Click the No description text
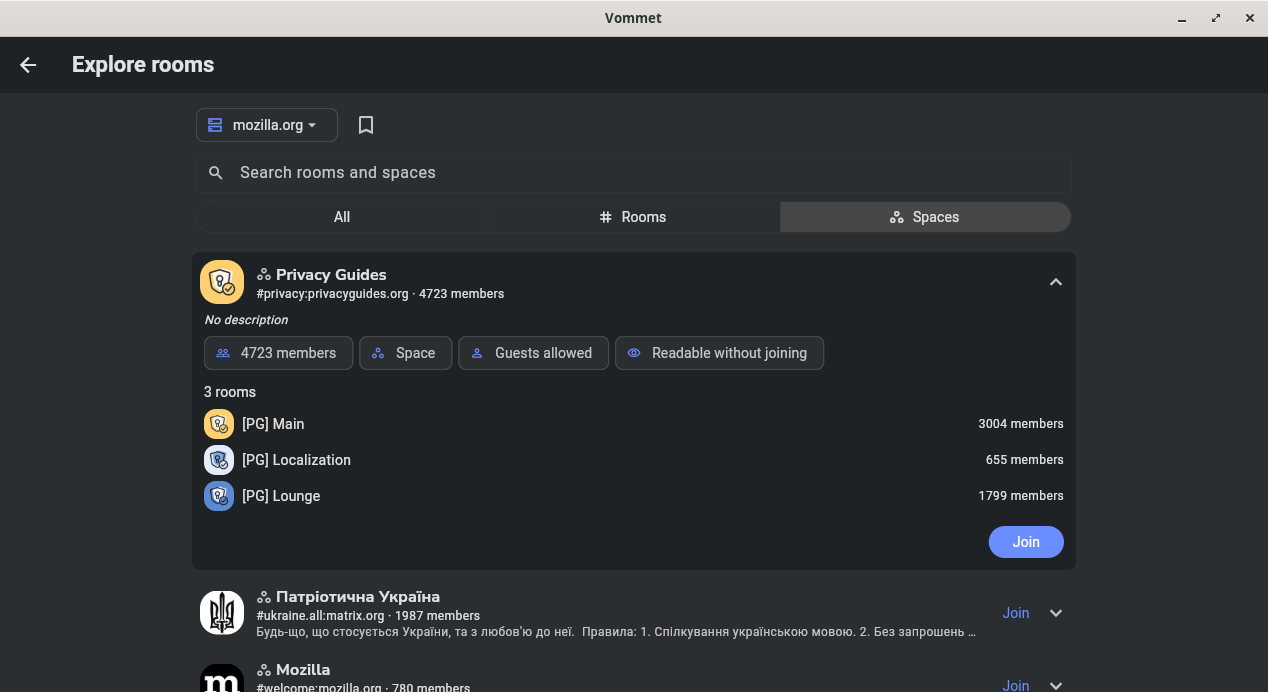This screenshot has height=692, width=1268. pyautogui.click(x=246, y=320)
